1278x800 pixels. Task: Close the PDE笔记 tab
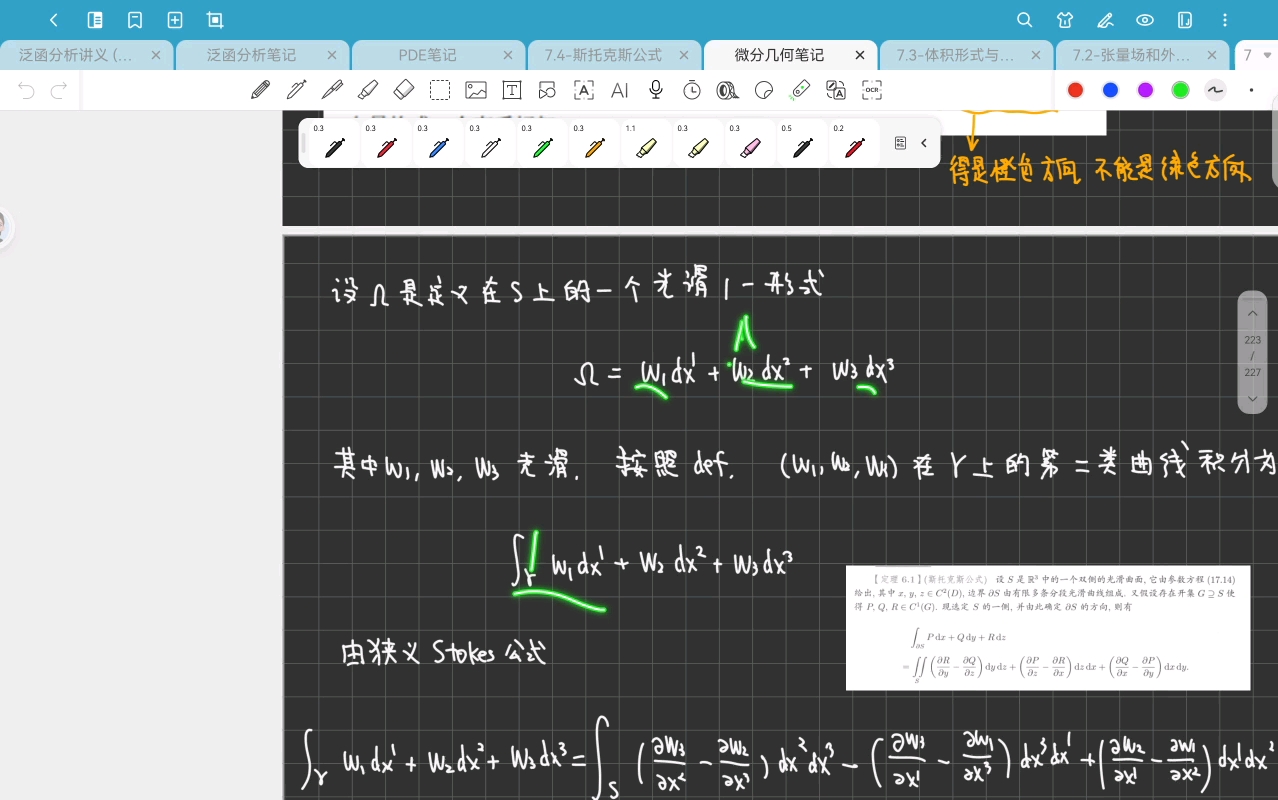tap(508, 55)
